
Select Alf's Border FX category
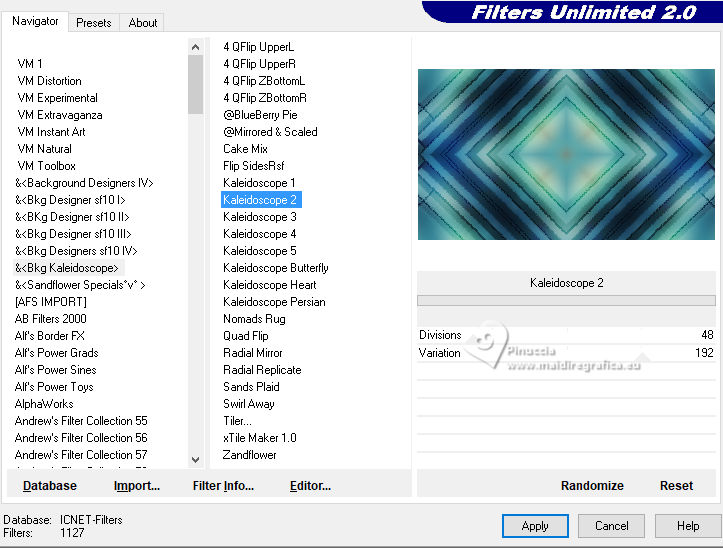point(50,336)
